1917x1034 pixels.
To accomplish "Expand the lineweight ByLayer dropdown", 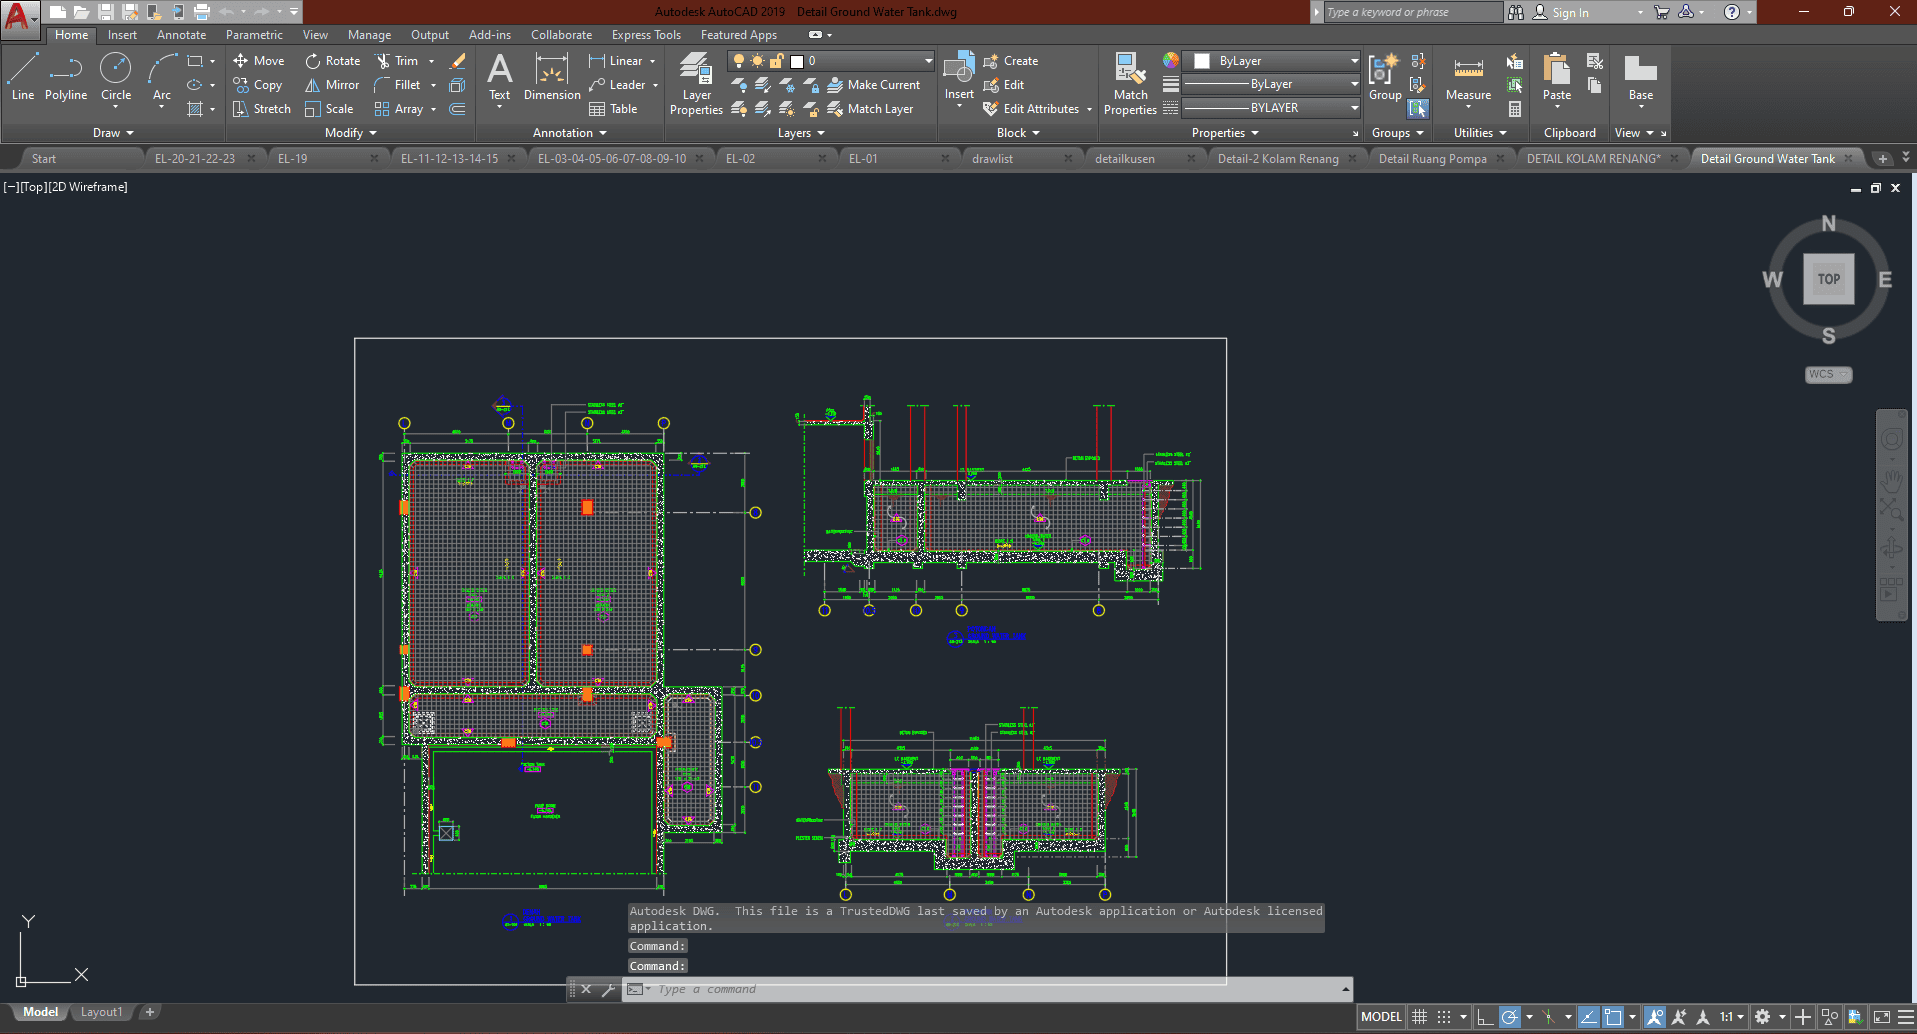I will point(1272,84).
